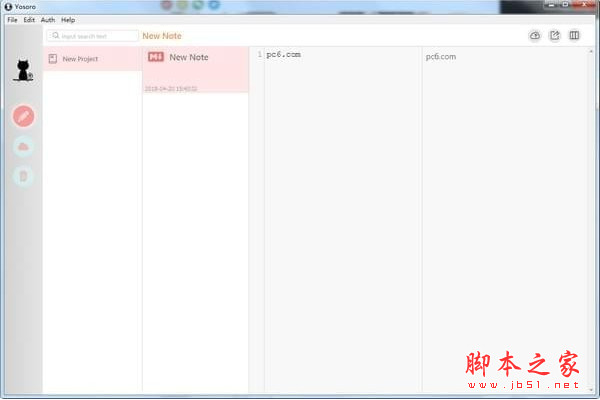Screen dimensions: 600x400
Task: Focus the input search text field
Action: (x=93, y=36)
